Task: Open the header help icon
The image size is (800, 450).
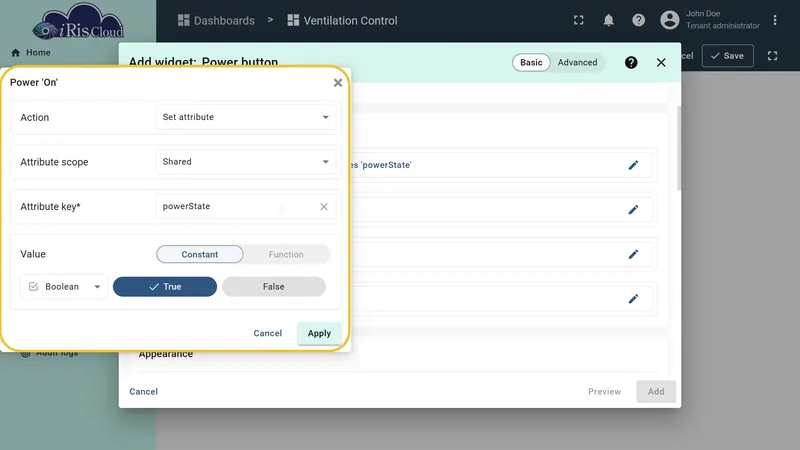Action: click(x=639, y=20)
